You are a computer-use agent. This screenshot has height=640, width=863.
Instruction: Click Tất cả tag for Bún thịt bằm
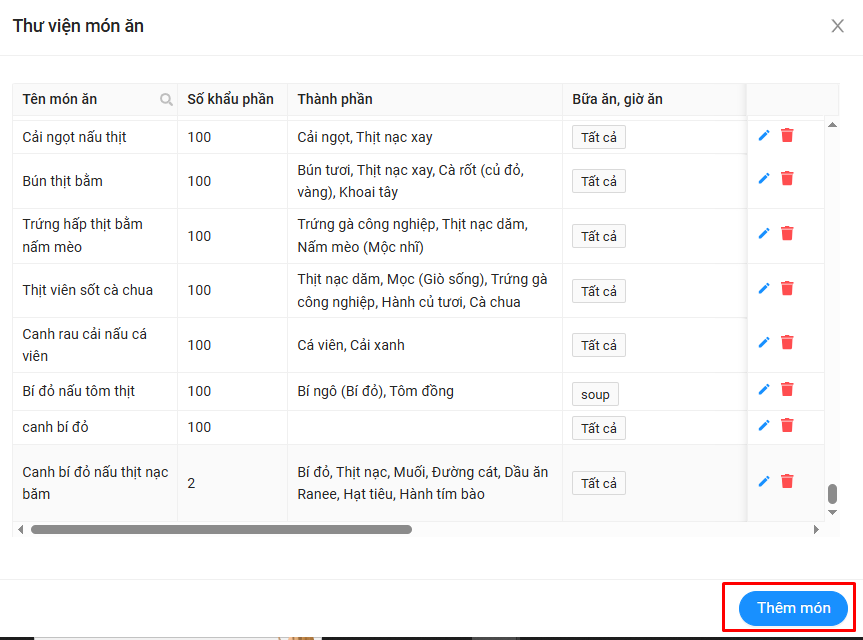click(x=598, y=181)
